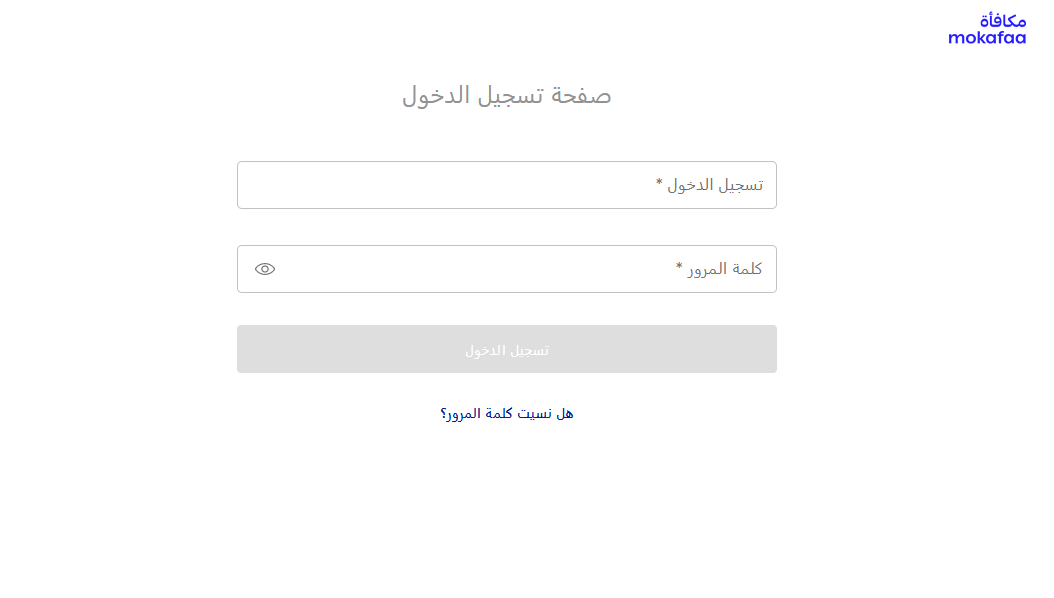Follow the forgot password link
1054x598 pixels.
click(x=507, y=413)
